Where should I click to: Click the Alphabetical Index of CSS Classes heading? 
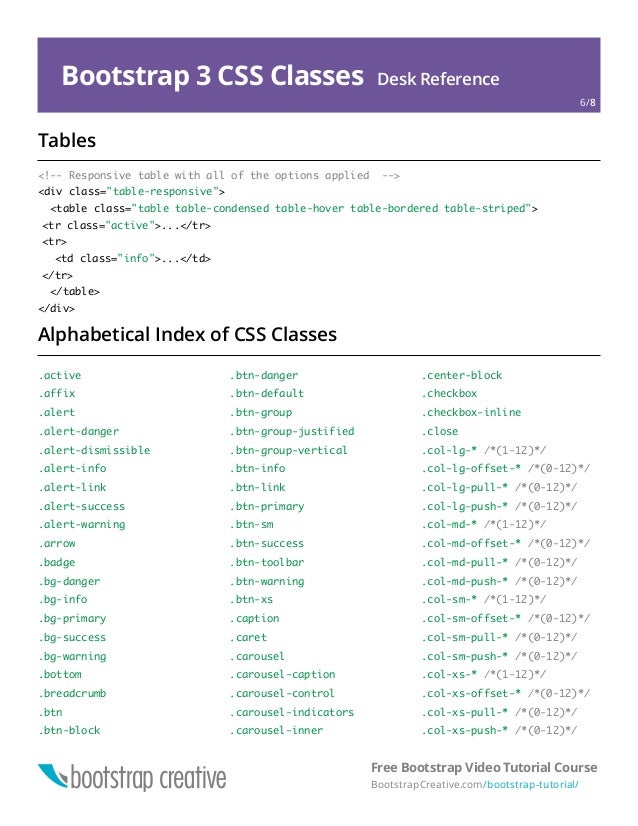click(x=187, y=335)
